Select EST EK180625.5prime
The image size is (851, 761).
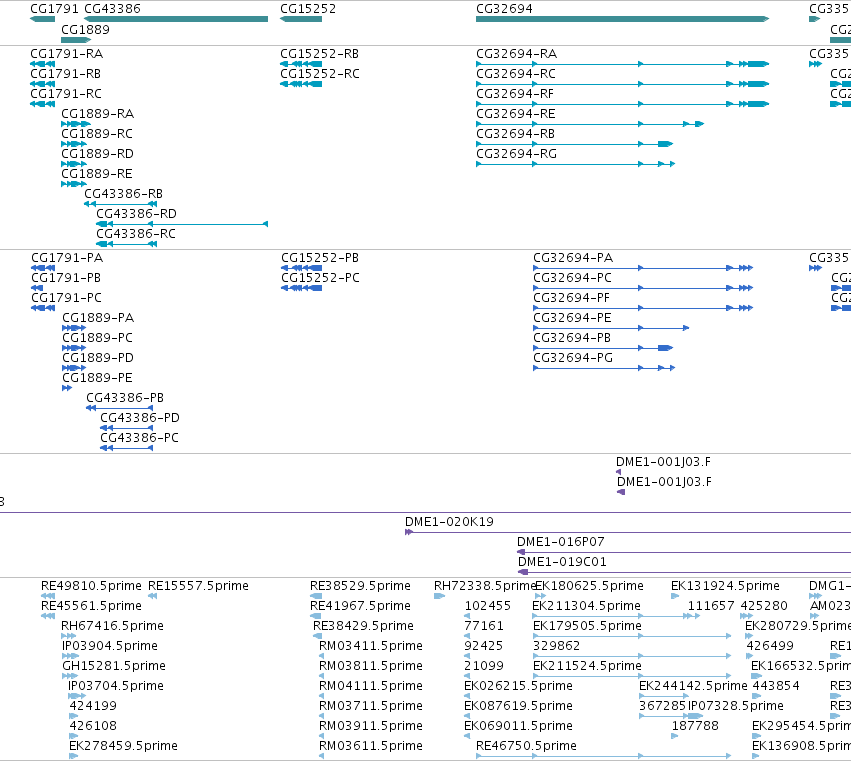click(589, 586)
